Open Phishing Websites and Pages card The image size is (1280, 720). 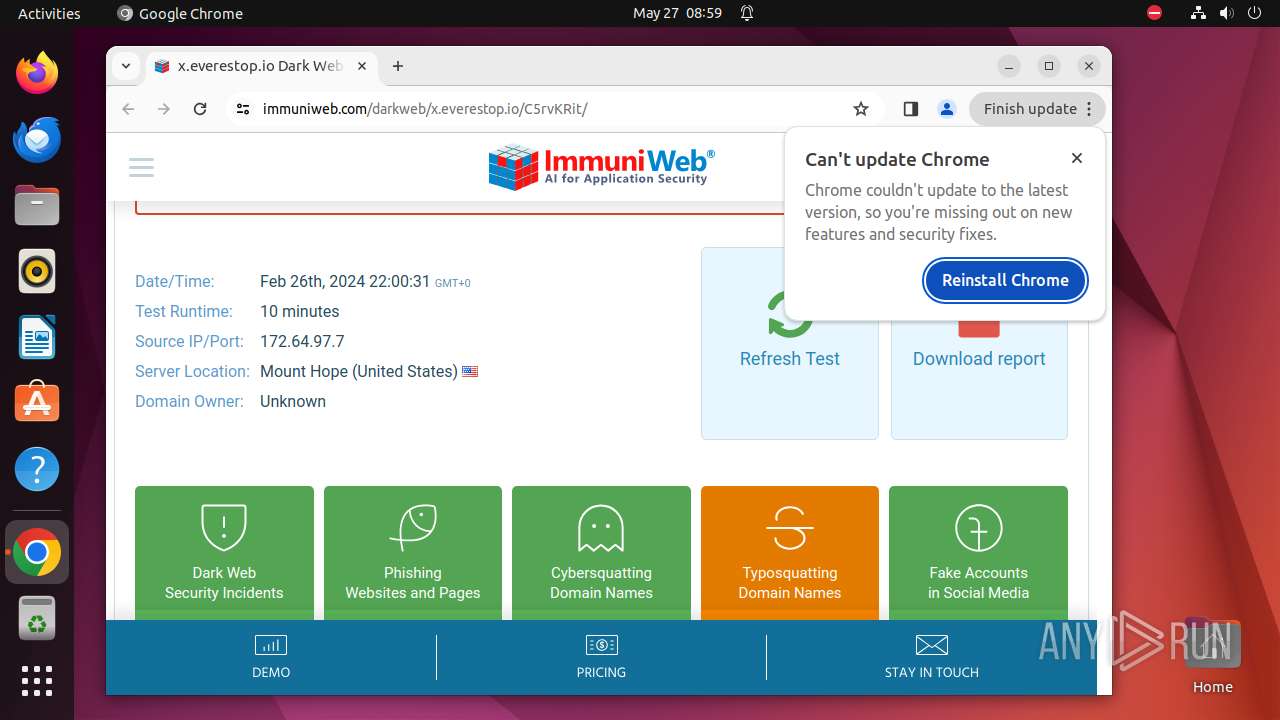pyautogui.click(x=413, y=553)
